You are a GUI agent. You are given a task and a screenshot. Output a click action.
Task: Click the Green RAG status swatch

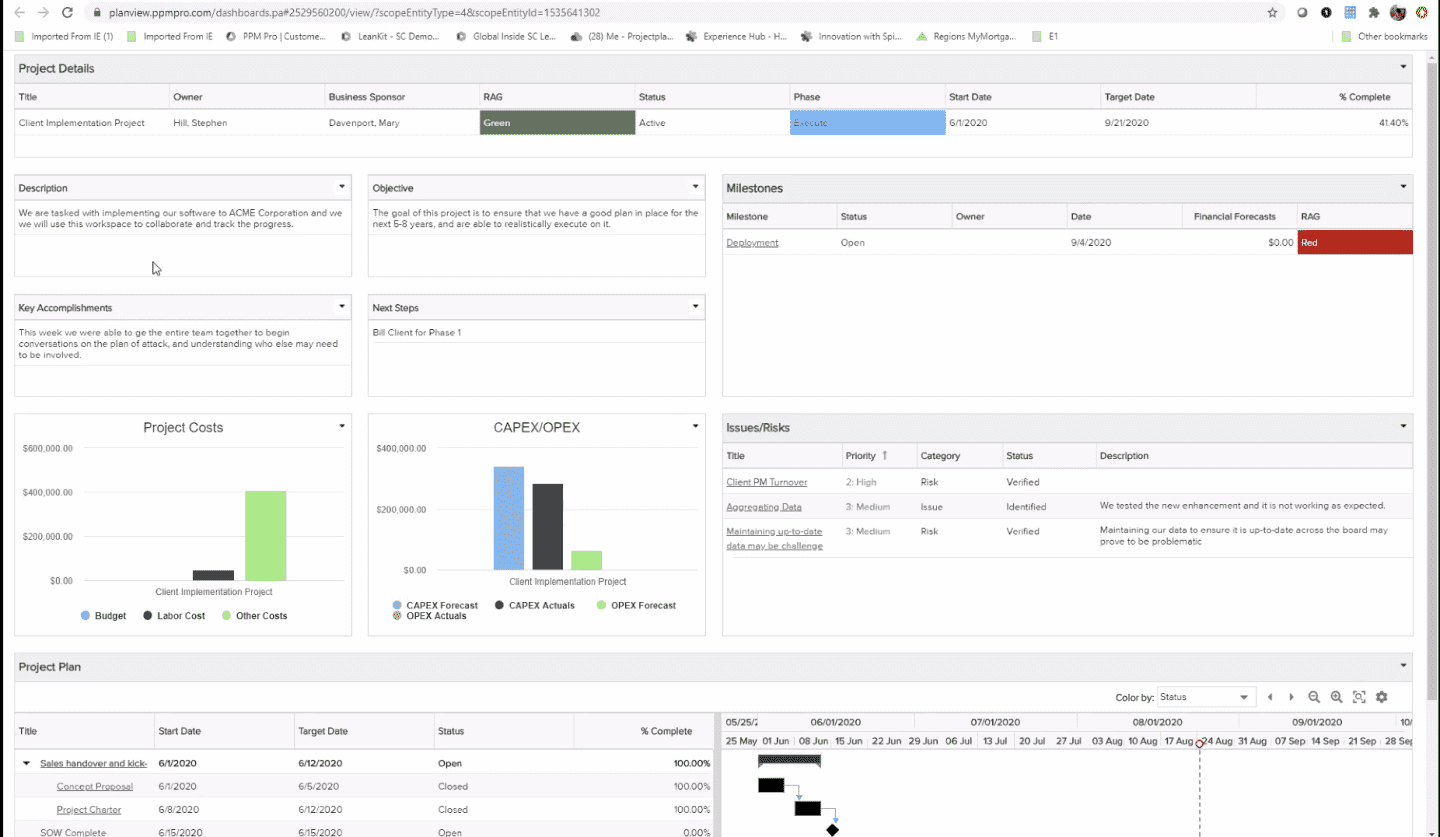(x=556, y=122)
